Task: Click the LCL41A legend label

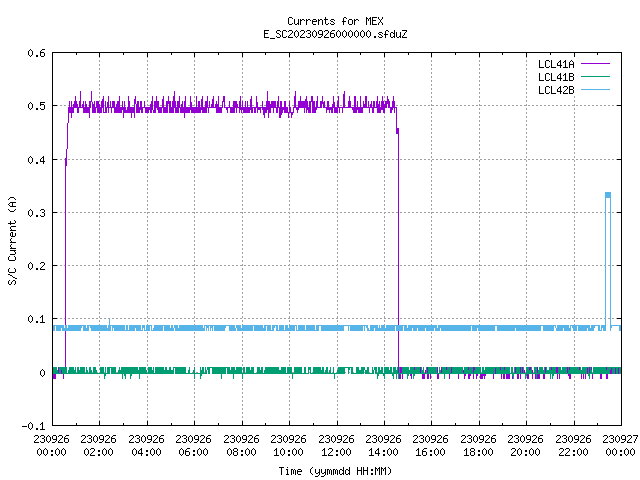Action: [x=556, y=64]
